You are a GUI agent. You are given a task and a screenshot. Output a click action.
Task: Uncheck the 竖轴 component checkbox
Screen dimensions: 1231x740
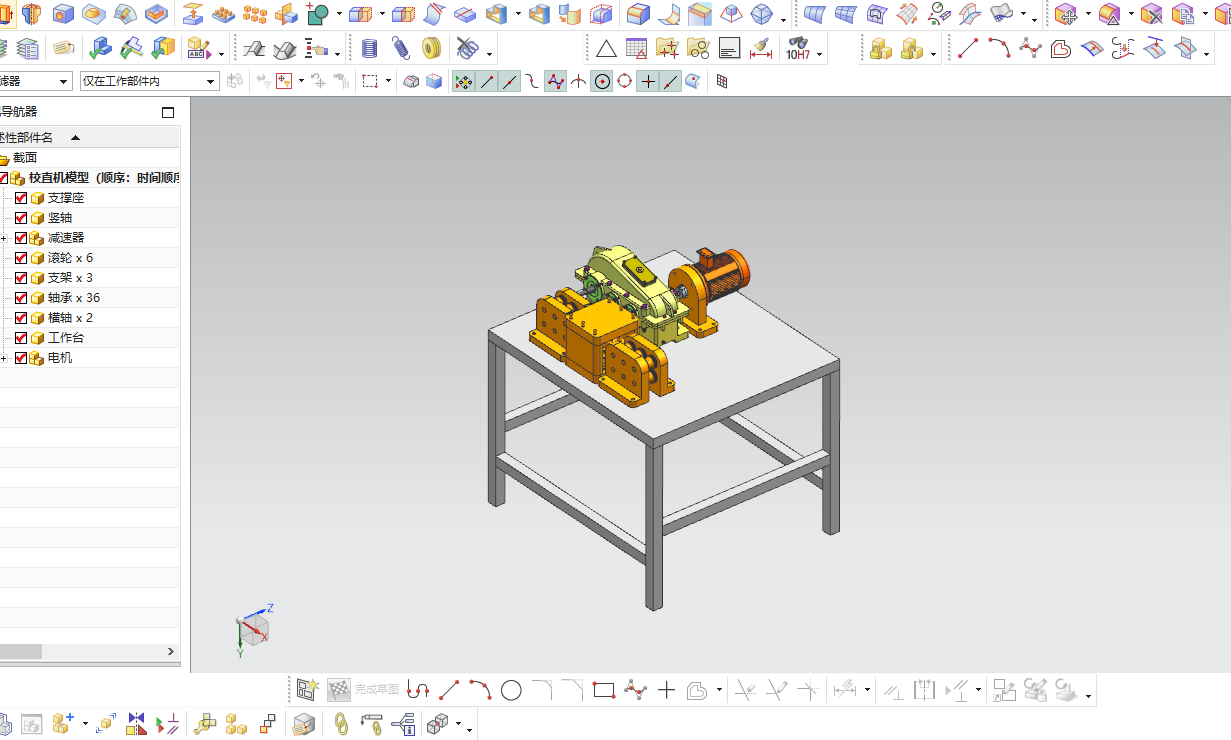coord(21,218)
